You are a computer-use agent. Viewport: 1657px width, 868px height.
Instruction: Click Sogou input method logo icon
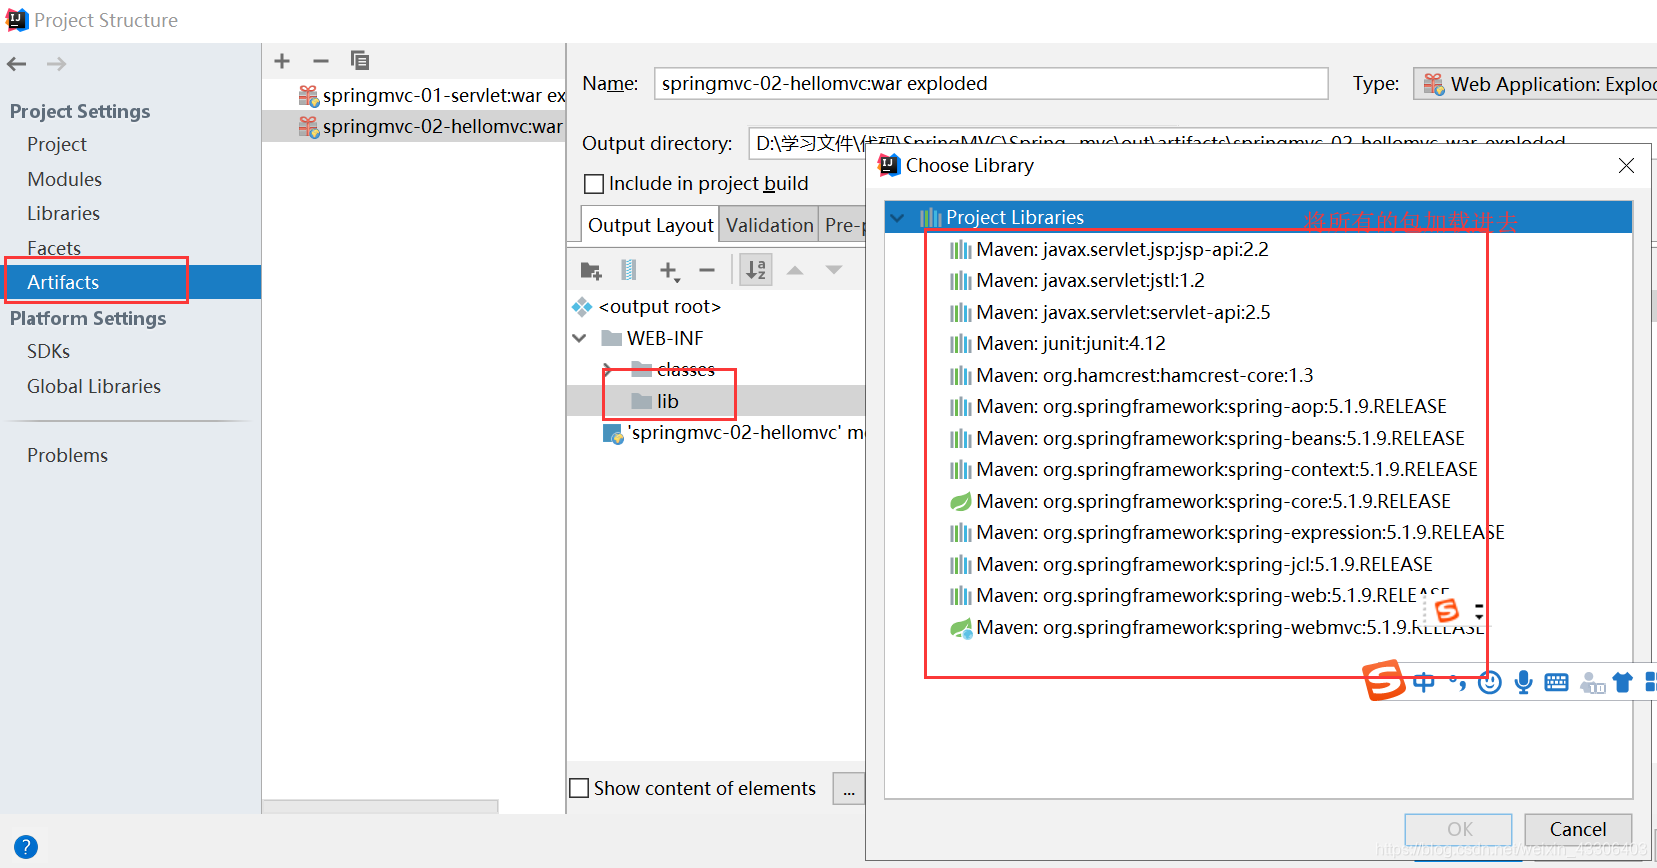pos(1385,681)
